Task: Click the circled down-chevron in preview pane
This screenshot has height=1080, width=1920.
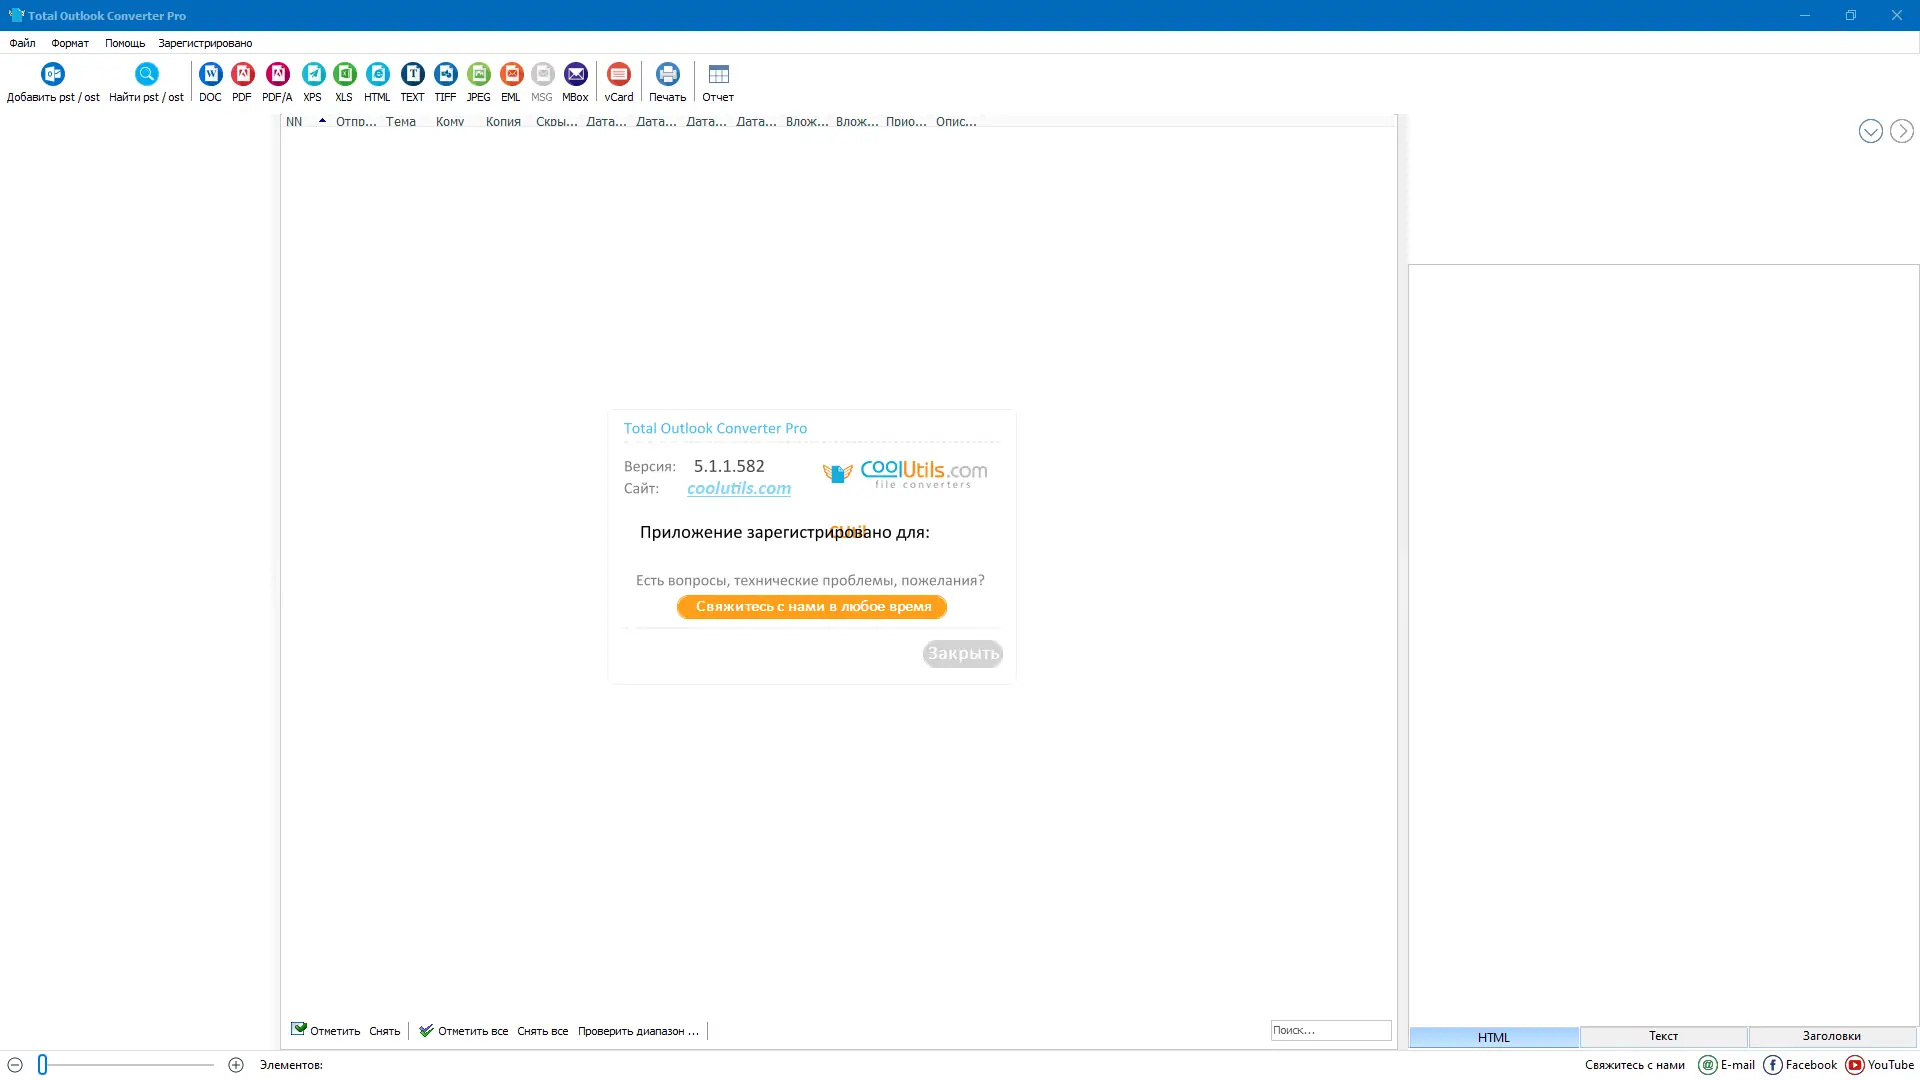Action: [1870, 131]
